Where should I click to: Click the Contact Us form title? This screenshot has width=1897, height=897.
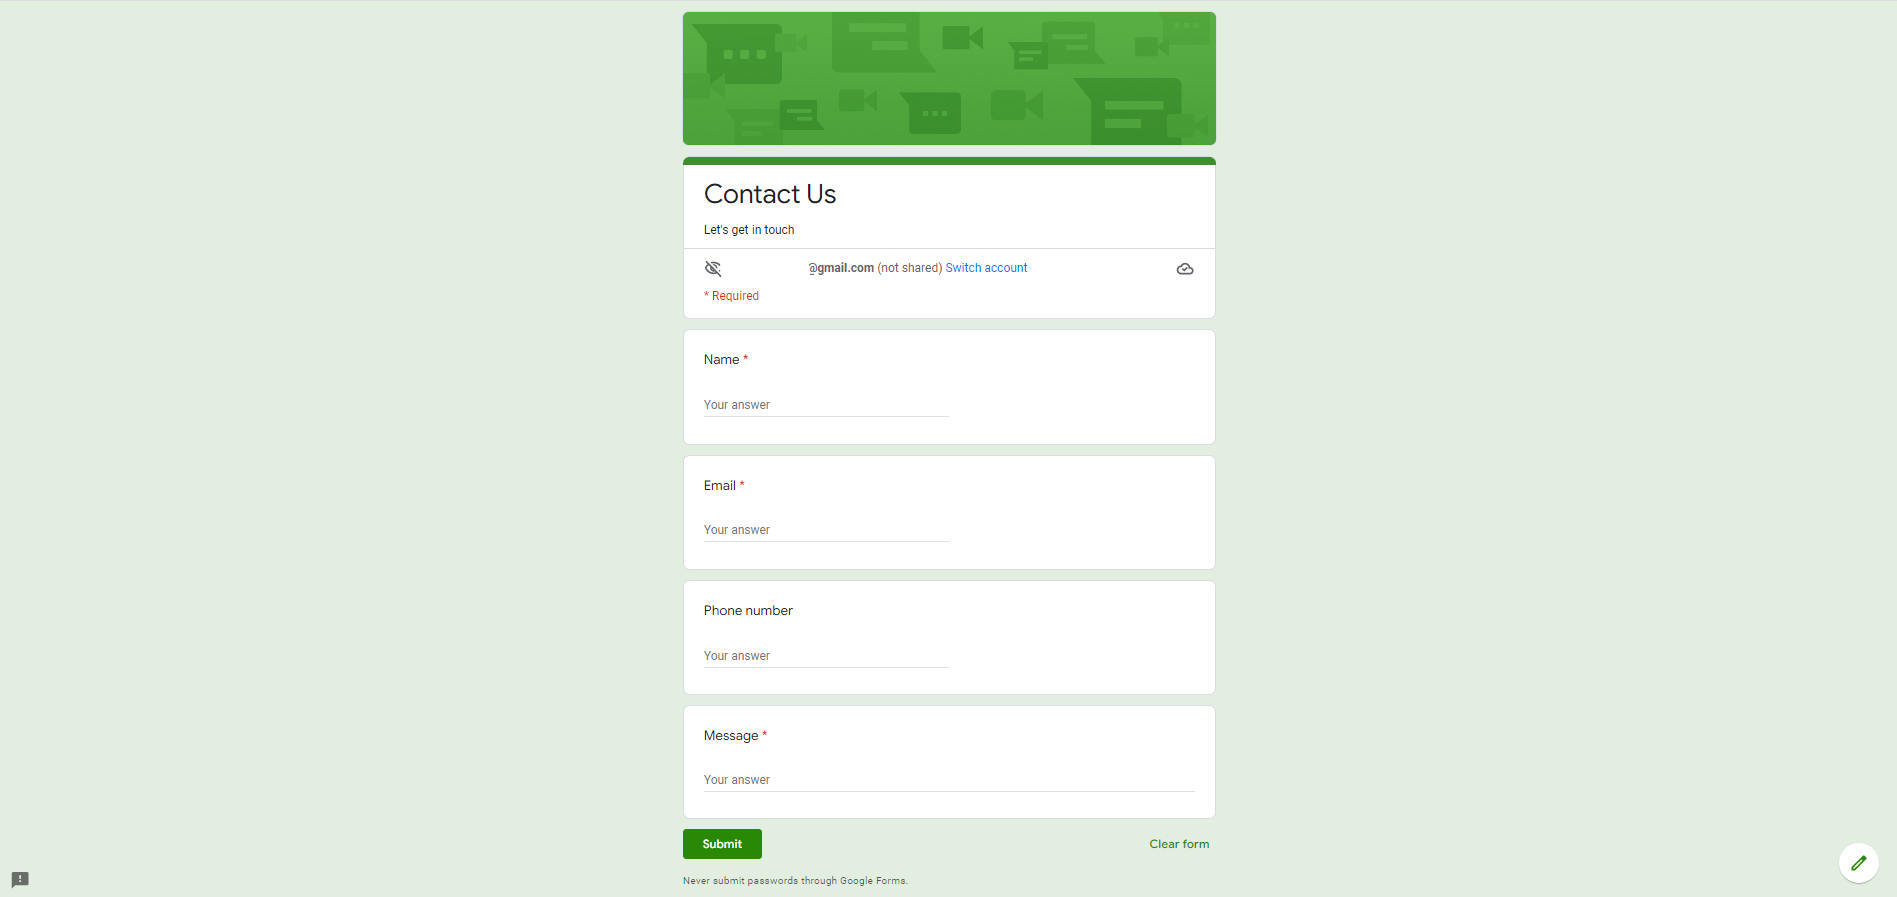tap(770, 194)
